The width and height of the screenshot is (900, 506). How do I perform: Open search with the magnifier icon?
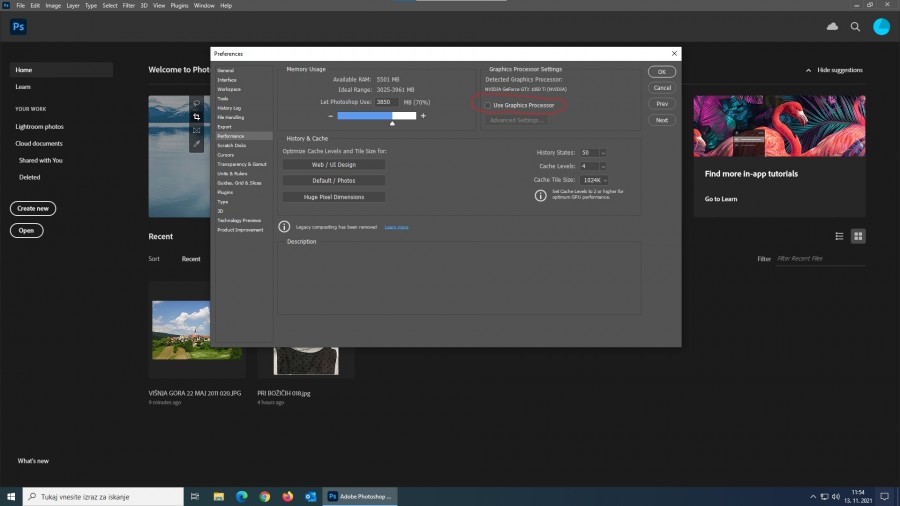(x=855, y=27)
